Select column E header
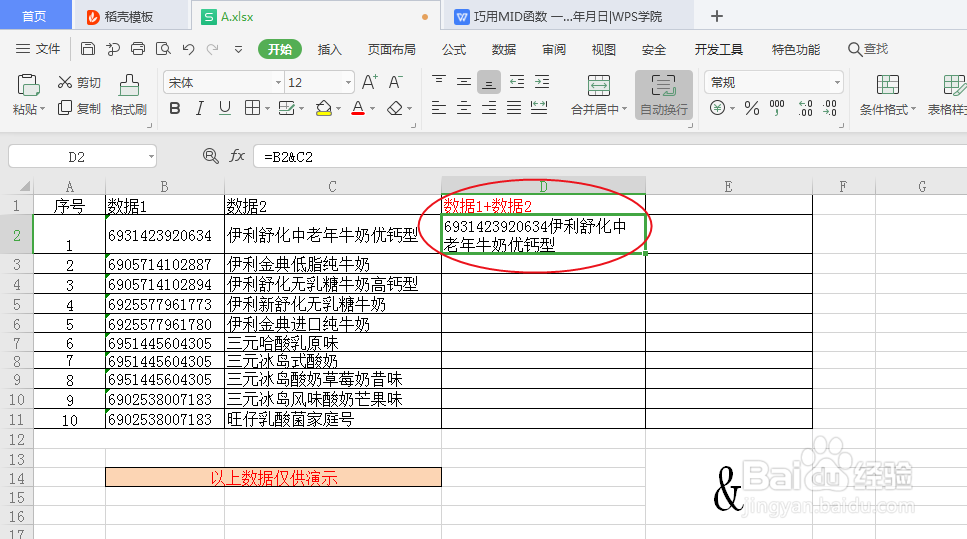967x539 pixels. tap(729, 186)
